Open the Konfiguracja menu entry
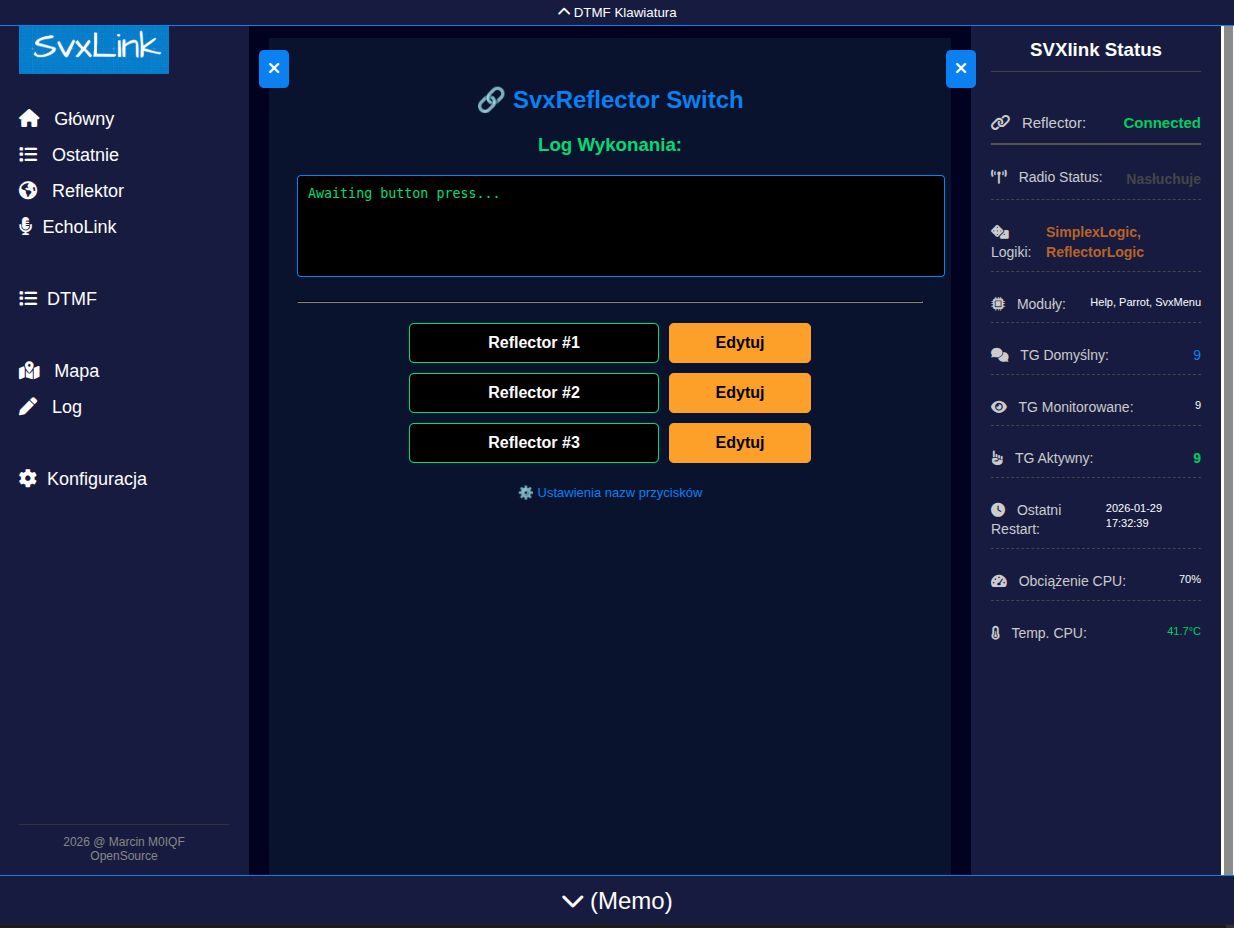1234x928 pixels. click(x=96, y=479)
